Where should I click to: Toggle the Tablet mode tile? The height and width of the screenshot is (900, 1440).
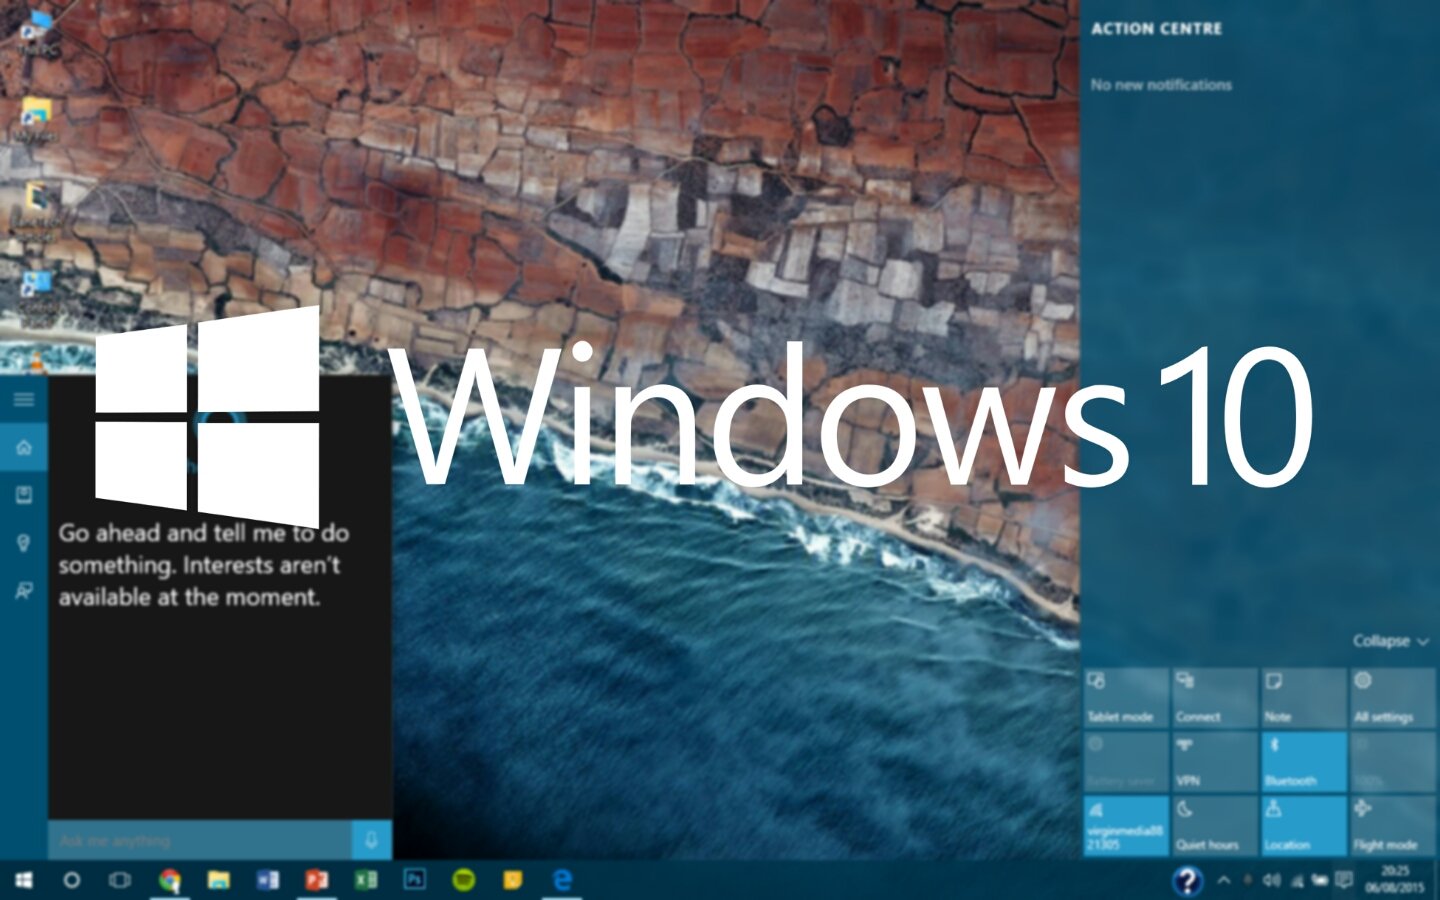(1126, 698)
